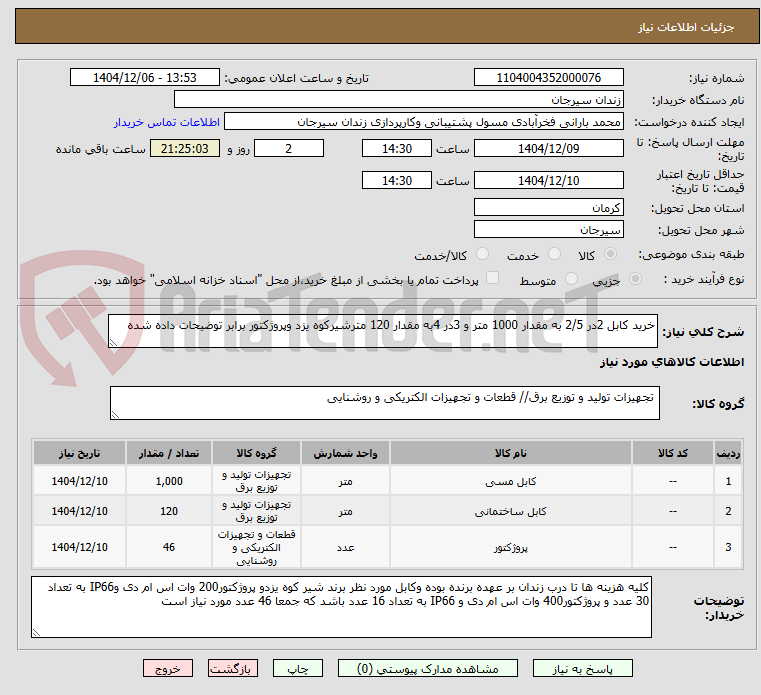Click the price validity time 14:30 field

point(397,181)
